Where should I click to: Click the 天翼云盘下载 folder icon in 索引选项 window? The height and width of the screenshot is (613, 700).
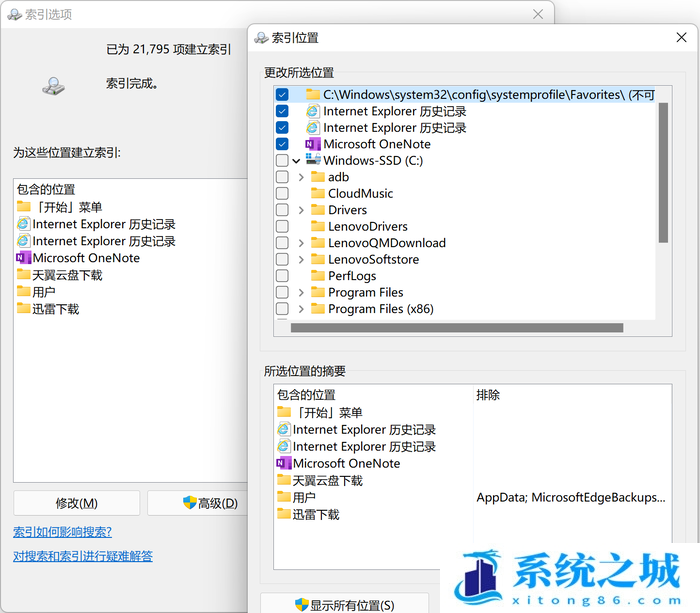pyautogui.click(x=24, y=274)
